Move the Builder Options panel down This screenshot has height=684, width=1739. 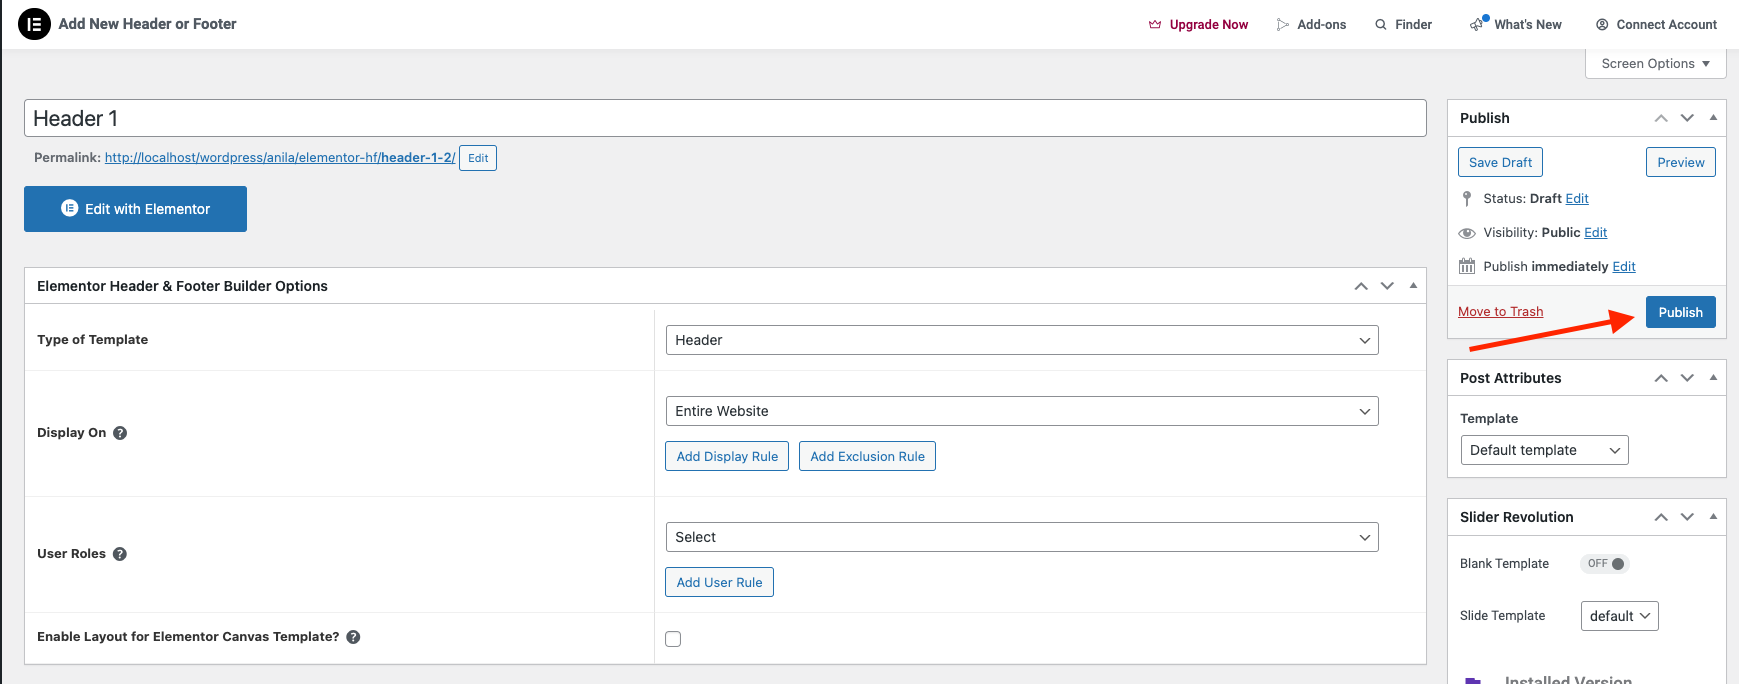pos(1387,286)
